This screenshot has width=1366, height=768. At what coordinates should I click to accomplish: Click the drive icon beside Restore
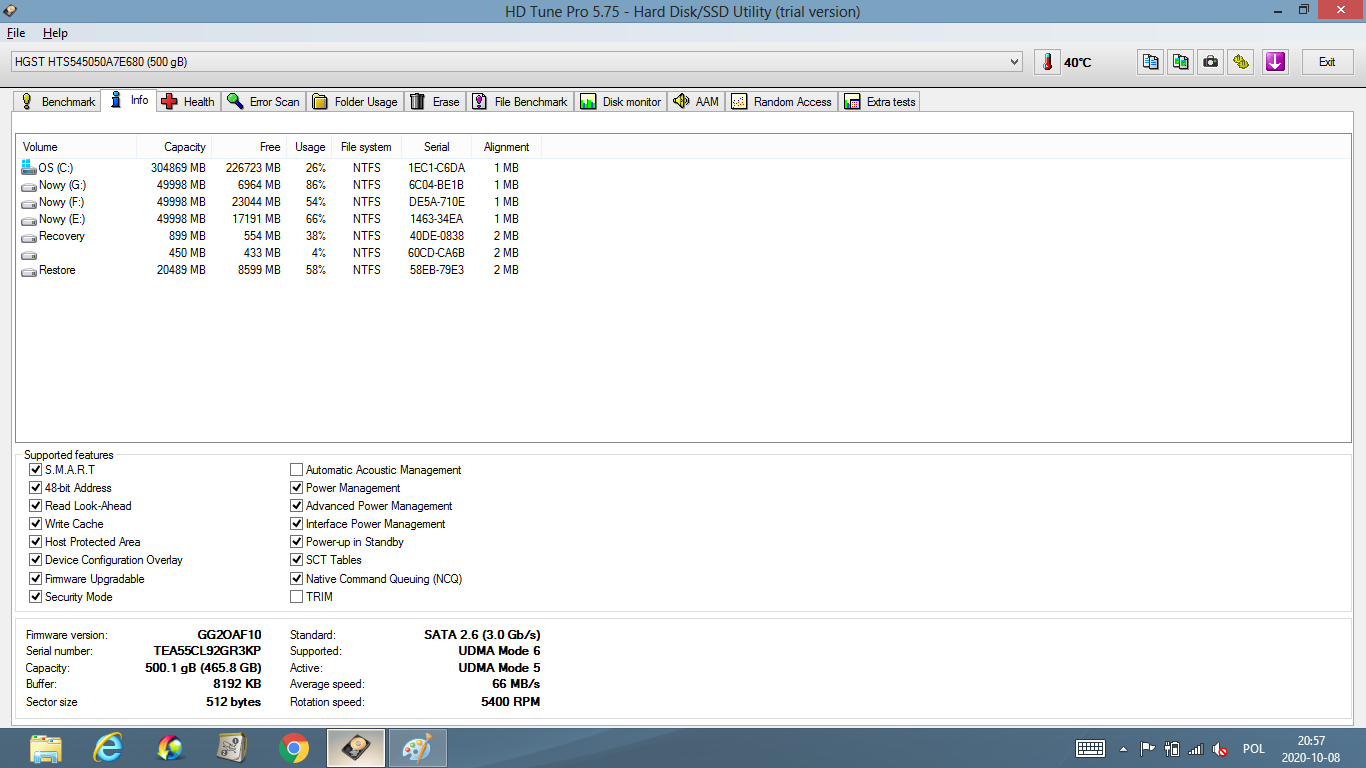coord(29,270)
